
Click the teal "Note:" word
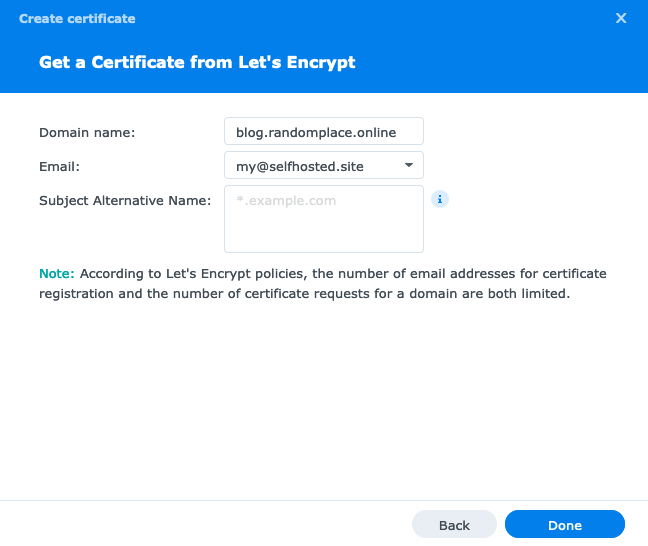click(x=57, y=273)
